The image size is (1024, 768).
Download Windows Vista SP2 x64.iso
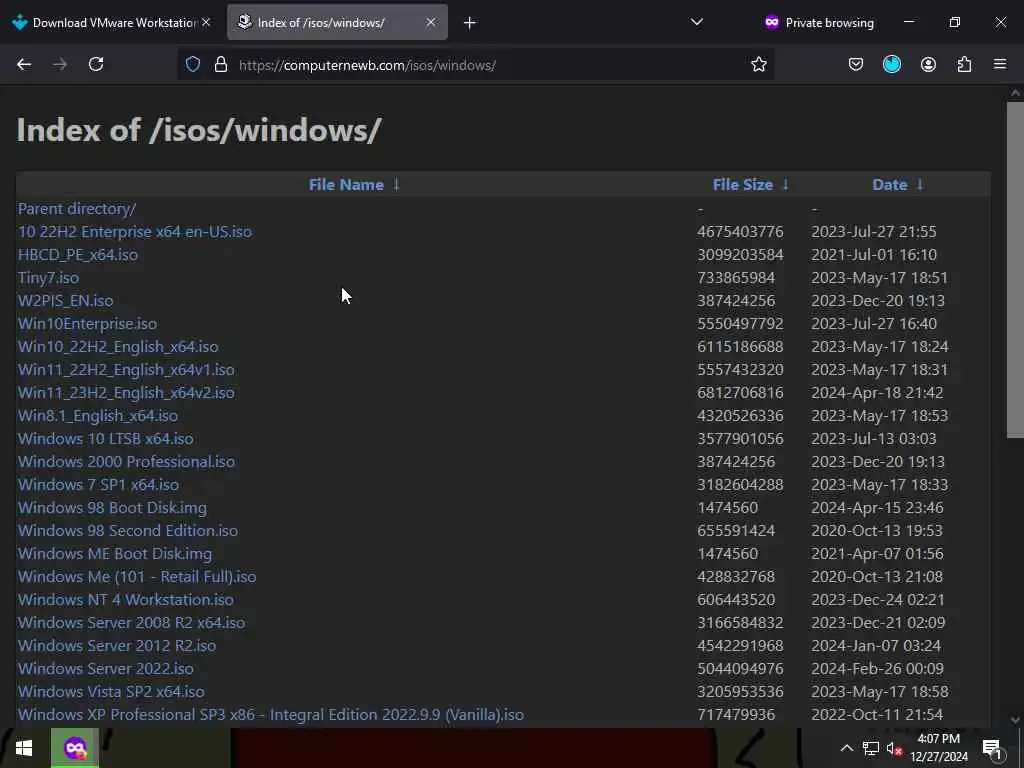pos(111,692)
